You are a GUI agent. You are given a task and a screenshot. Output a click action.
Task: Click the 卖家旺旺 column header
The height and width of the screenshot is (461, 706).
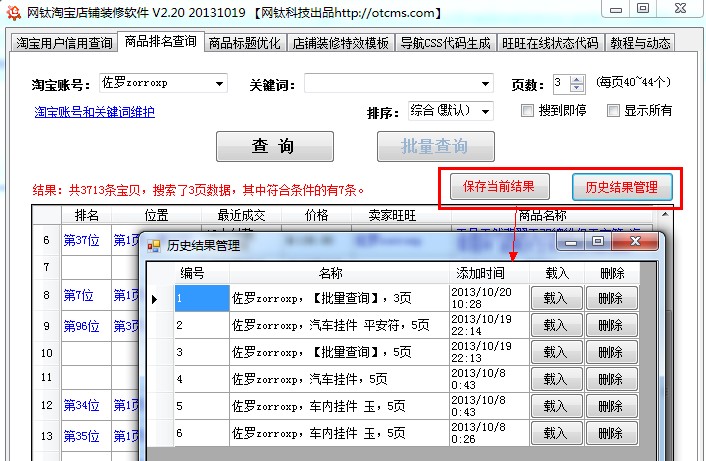click(392, 215)
